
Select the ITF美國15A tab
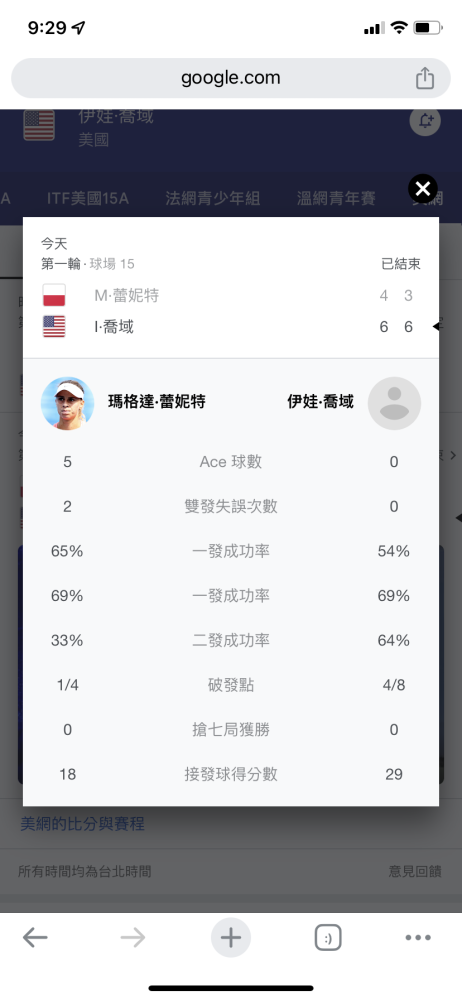87,198
